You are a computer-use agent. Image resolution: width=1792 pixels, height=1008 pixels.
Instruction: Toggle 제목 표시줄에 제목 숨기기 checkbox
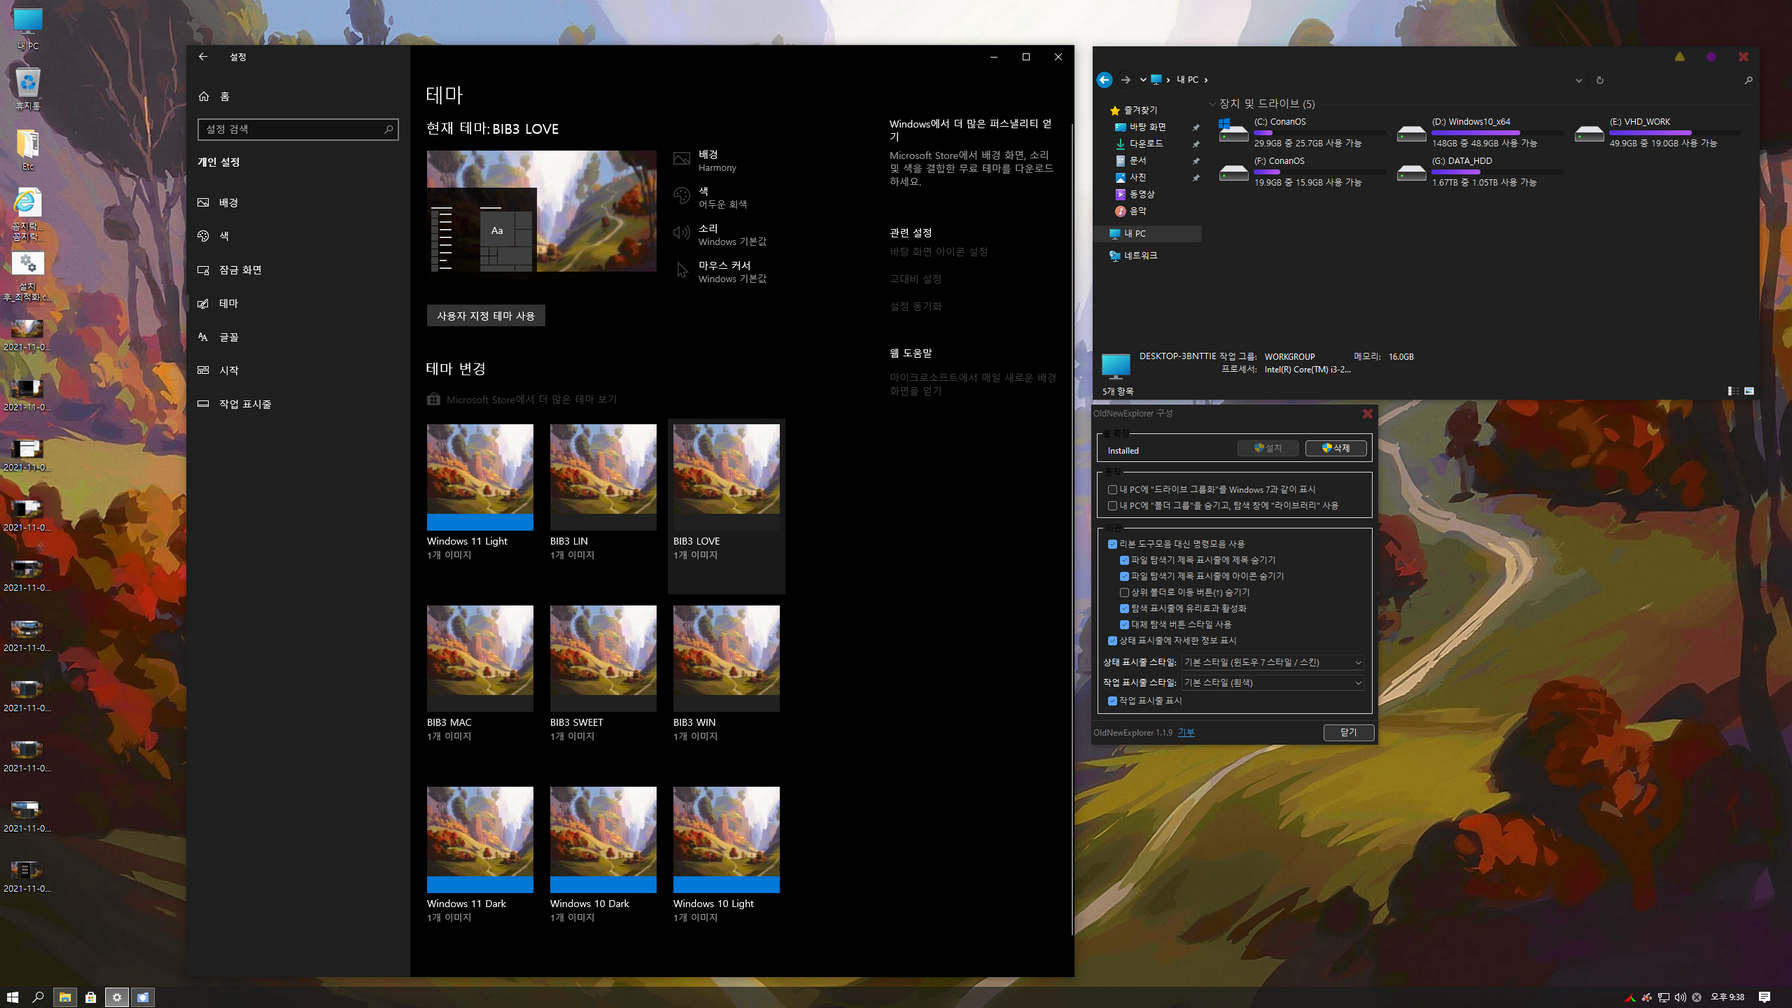coord(1124,560)
